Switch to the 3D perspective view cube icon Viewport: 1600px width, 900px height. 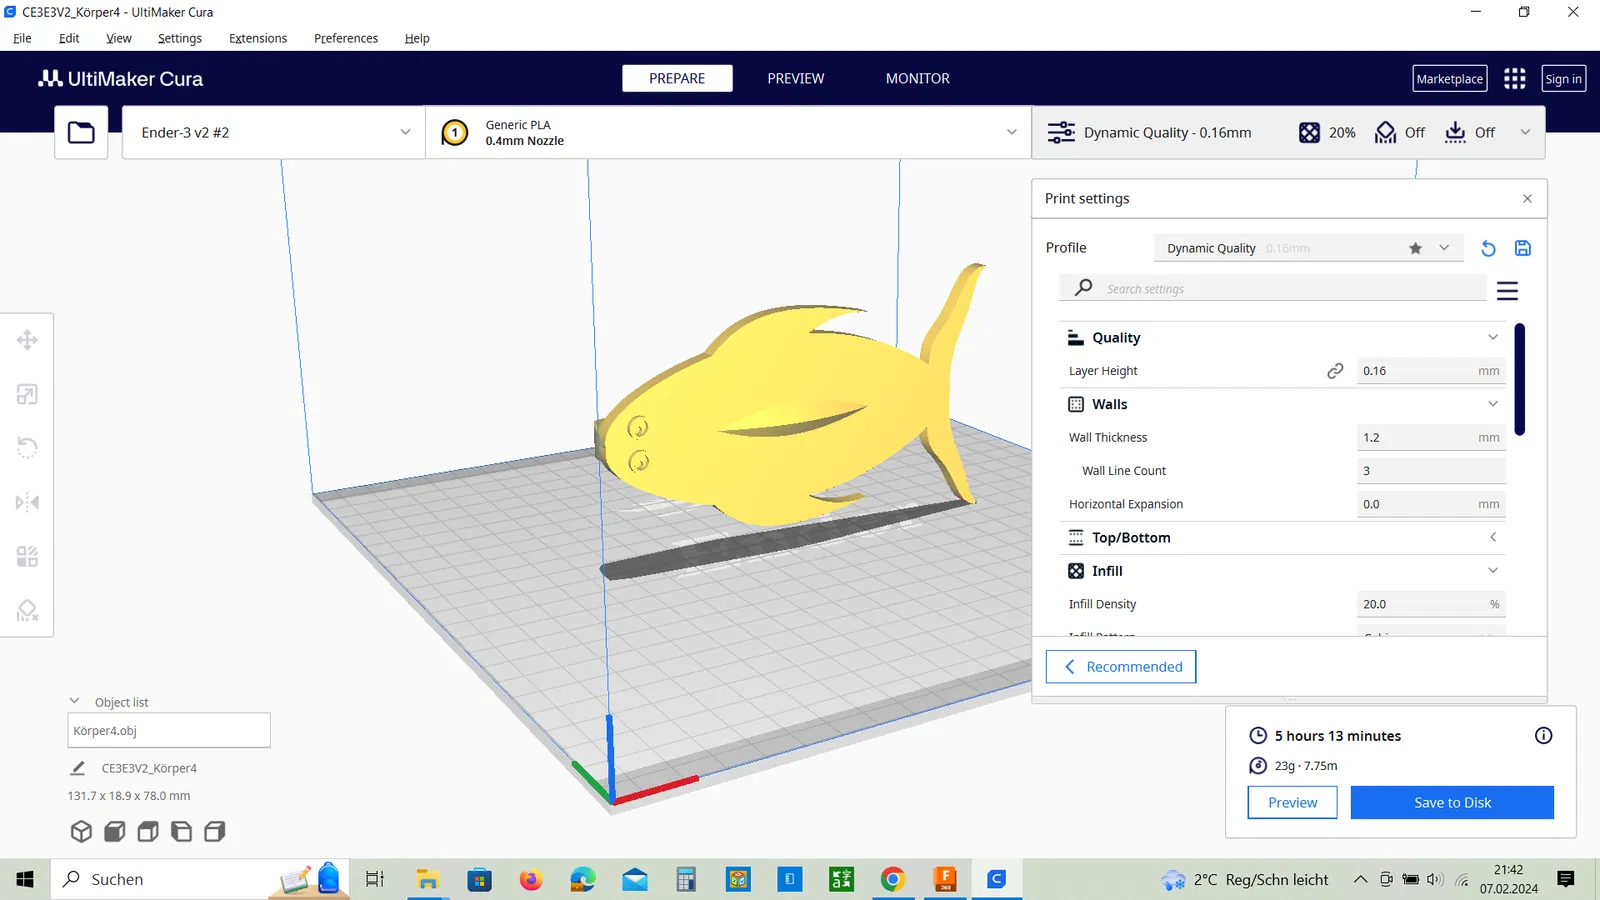[81, 831]
